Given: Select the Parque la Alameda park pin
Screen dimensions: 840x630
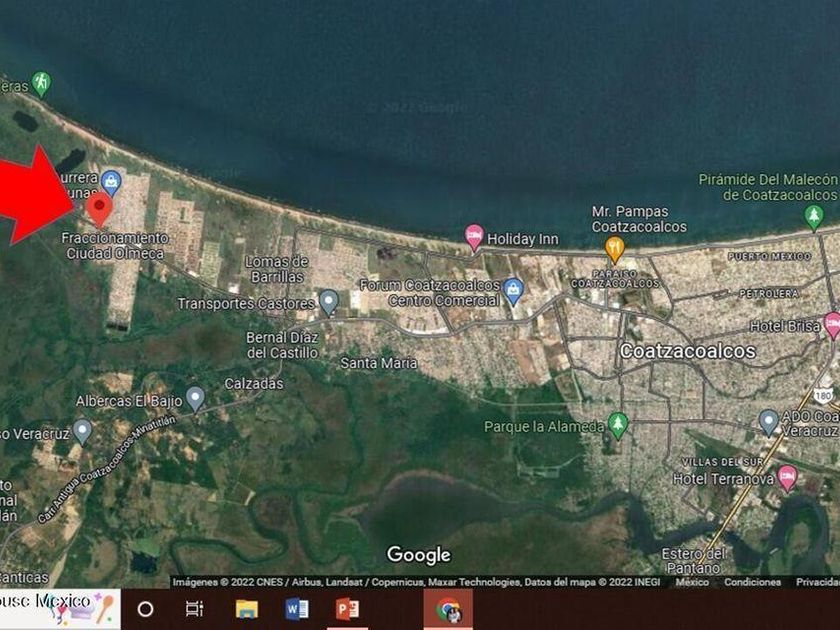Looking at the screenshot, I should coord(618,424).
